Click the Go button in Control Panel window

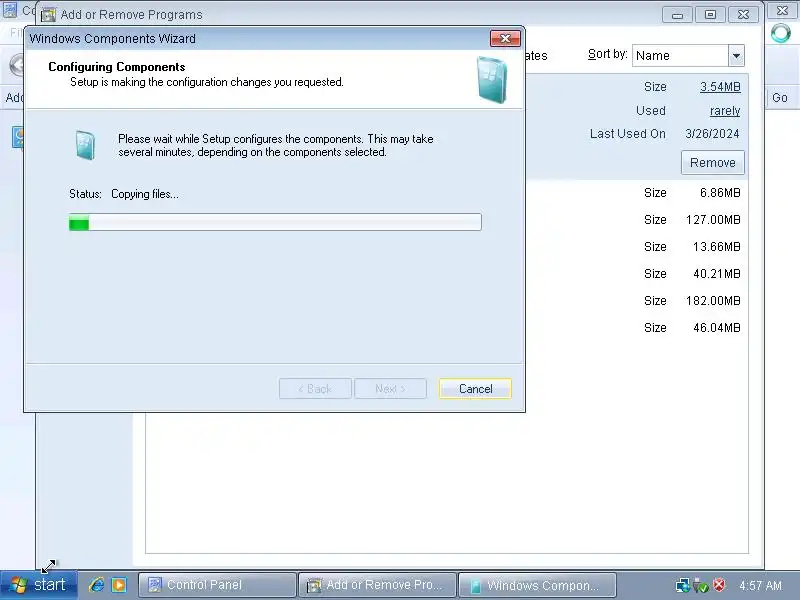[780, 97]
